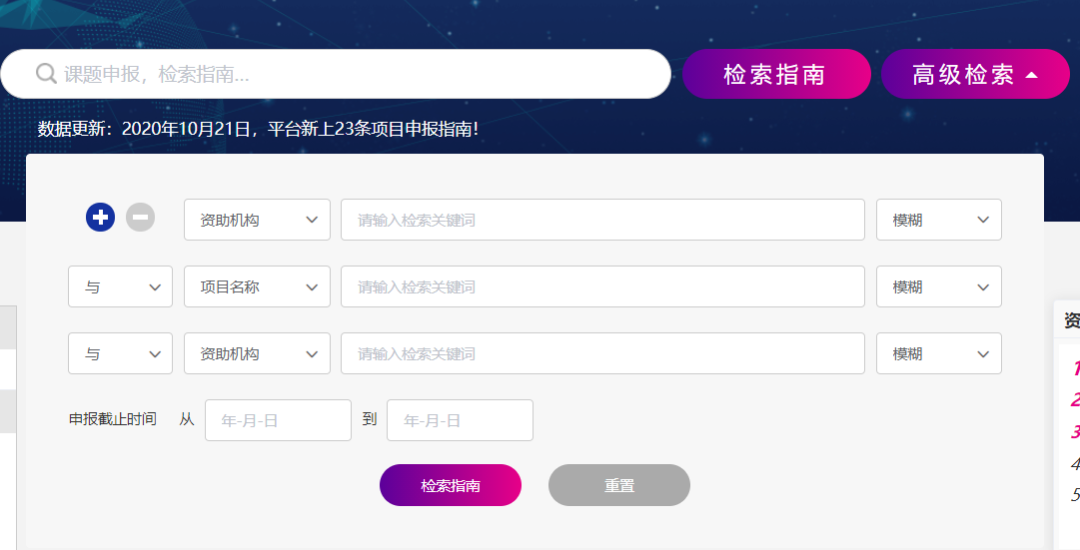Expand the second row 模糊 match dropdown
The height and width of the screenshot is (550, 1080).
point(938,287)
